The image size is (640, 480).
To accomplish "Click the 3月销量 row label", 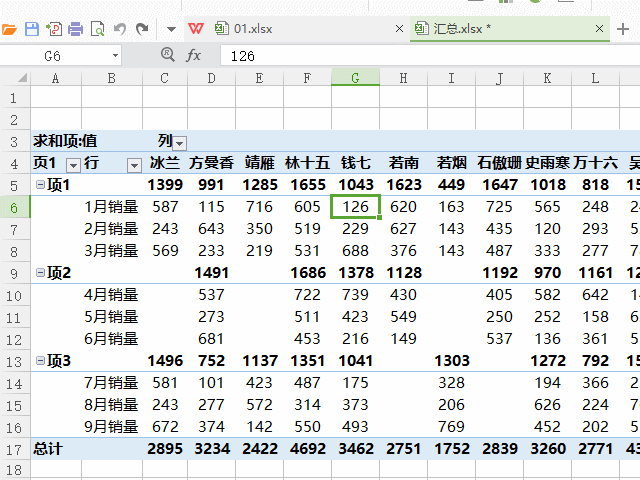I will [x=111, y=251].
